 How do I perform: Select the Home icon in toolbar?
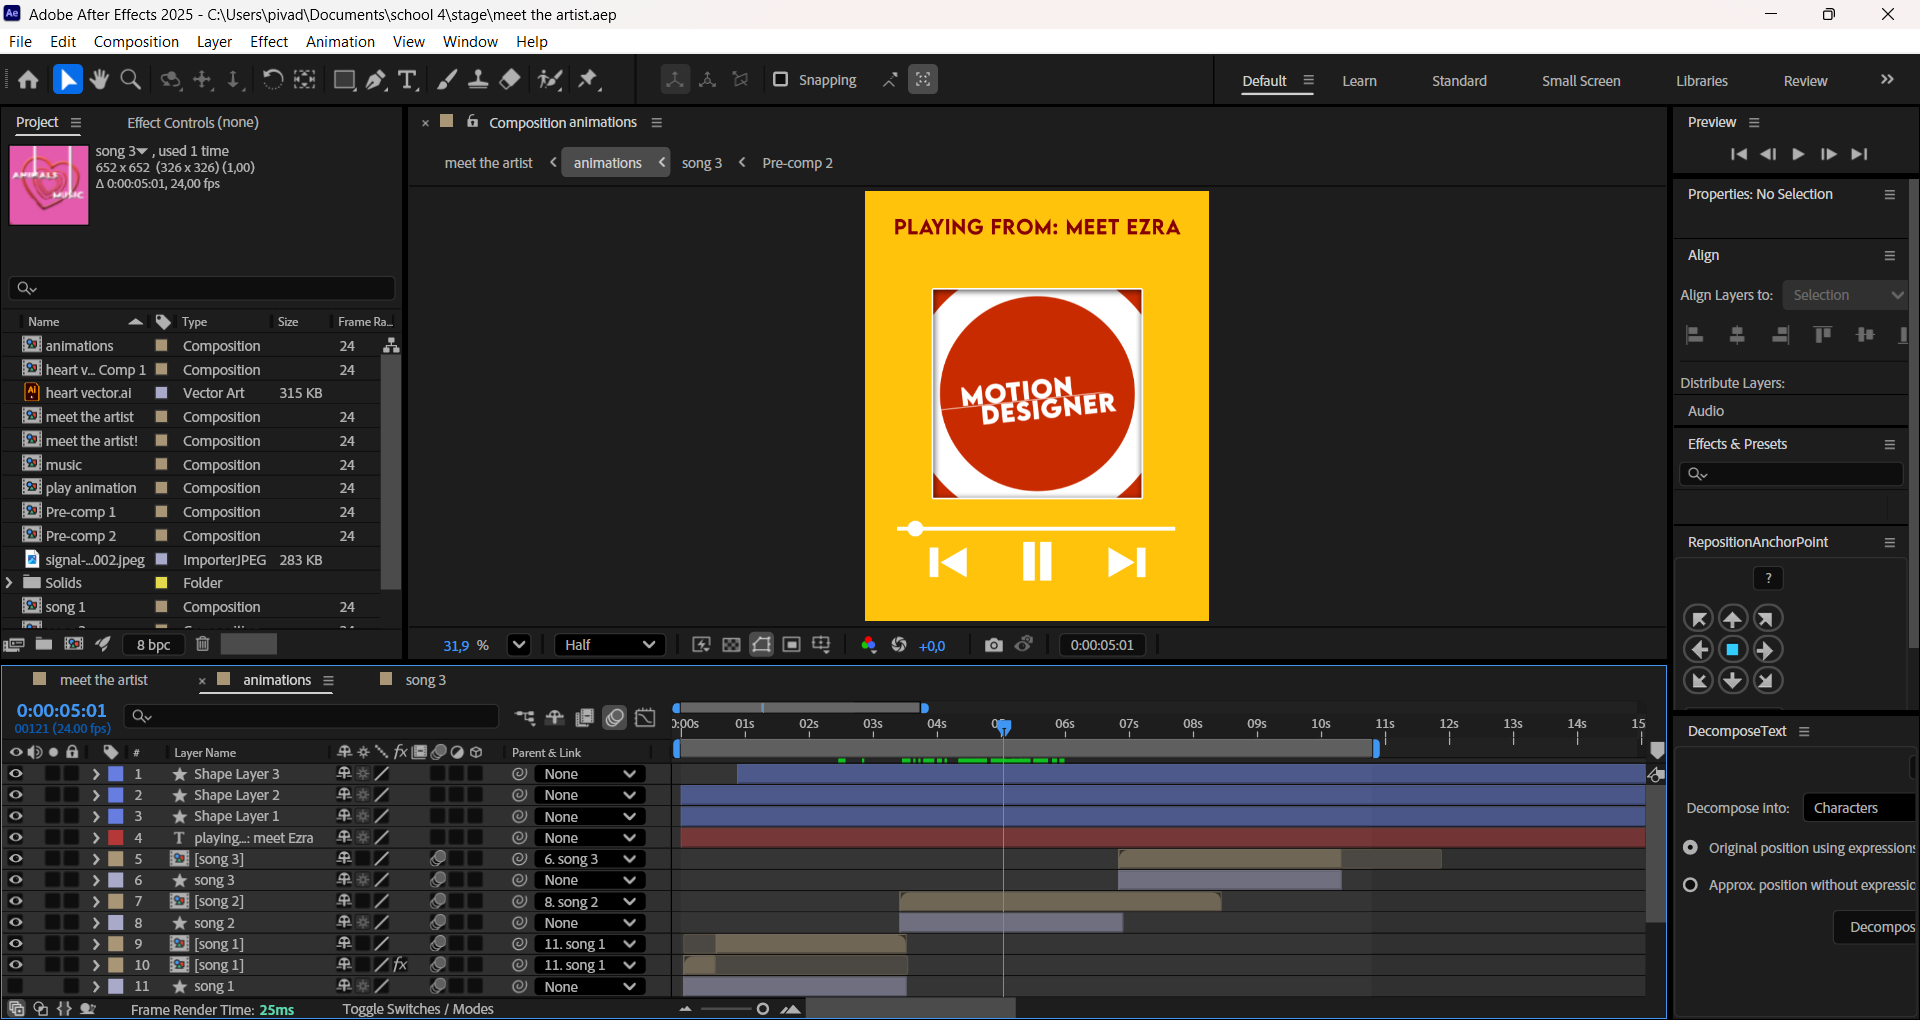(28, 80)
